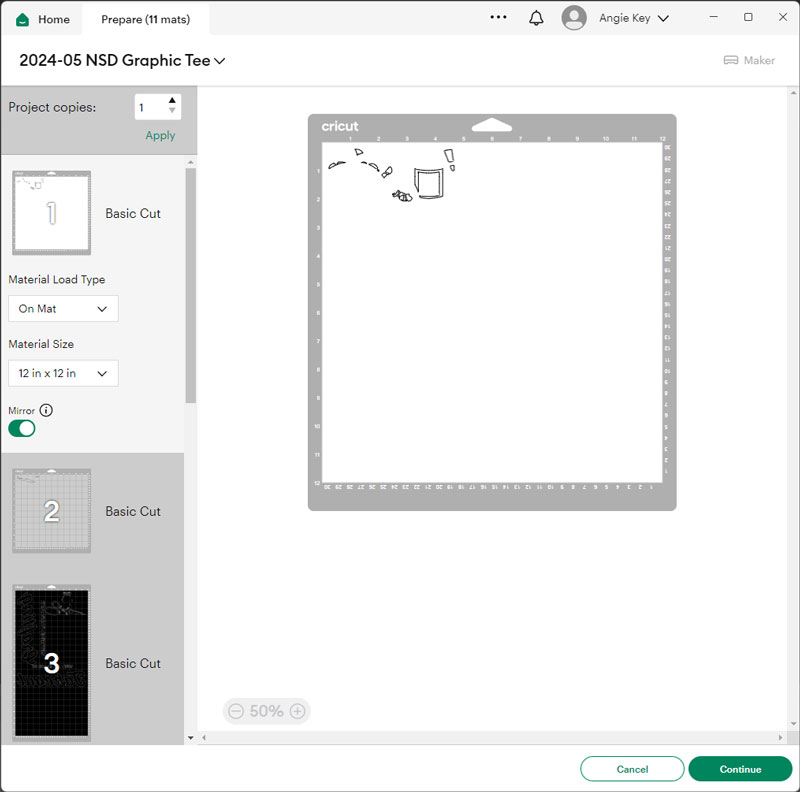The height and width of the screenshot is (792, 800).
Task: Click the Maker machine icon
Action: coord(731,60)
